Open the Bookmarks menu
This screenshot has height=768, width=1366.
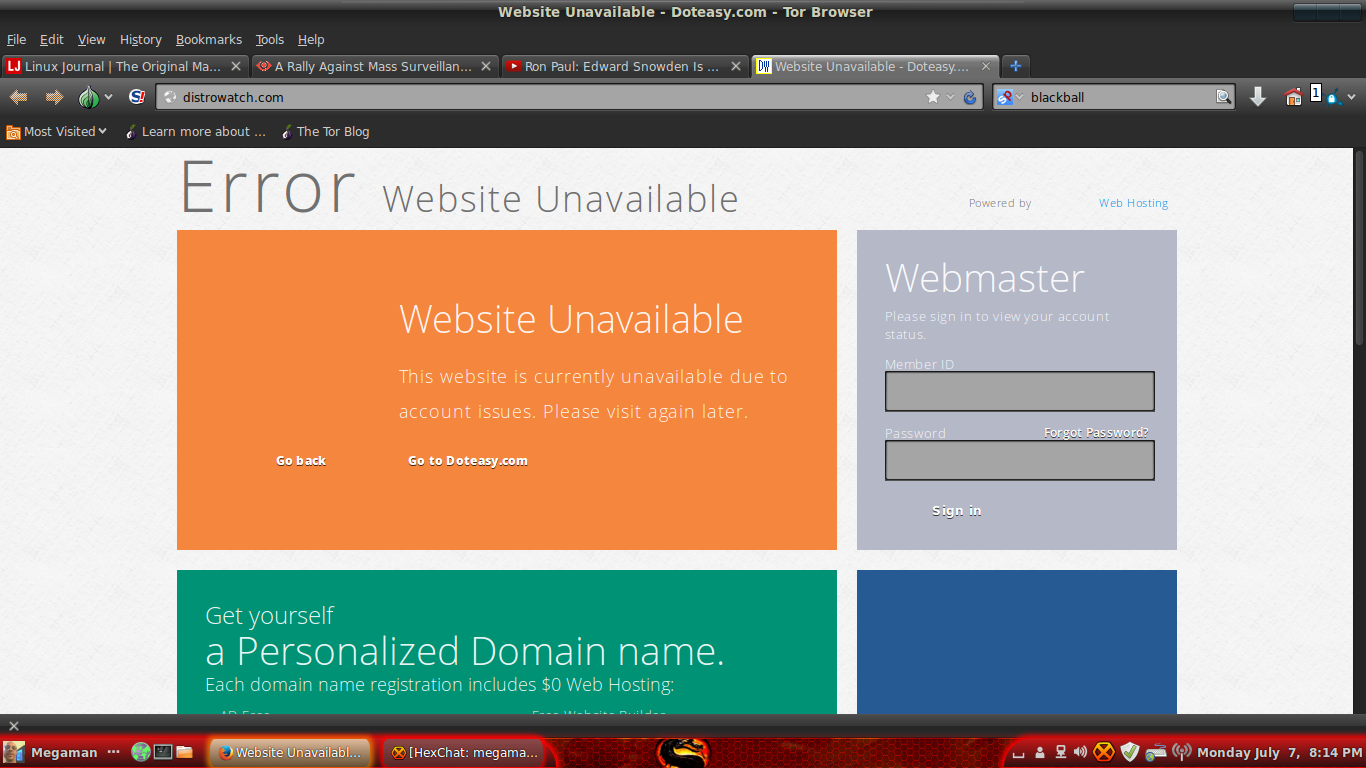[x=209, y=39]
